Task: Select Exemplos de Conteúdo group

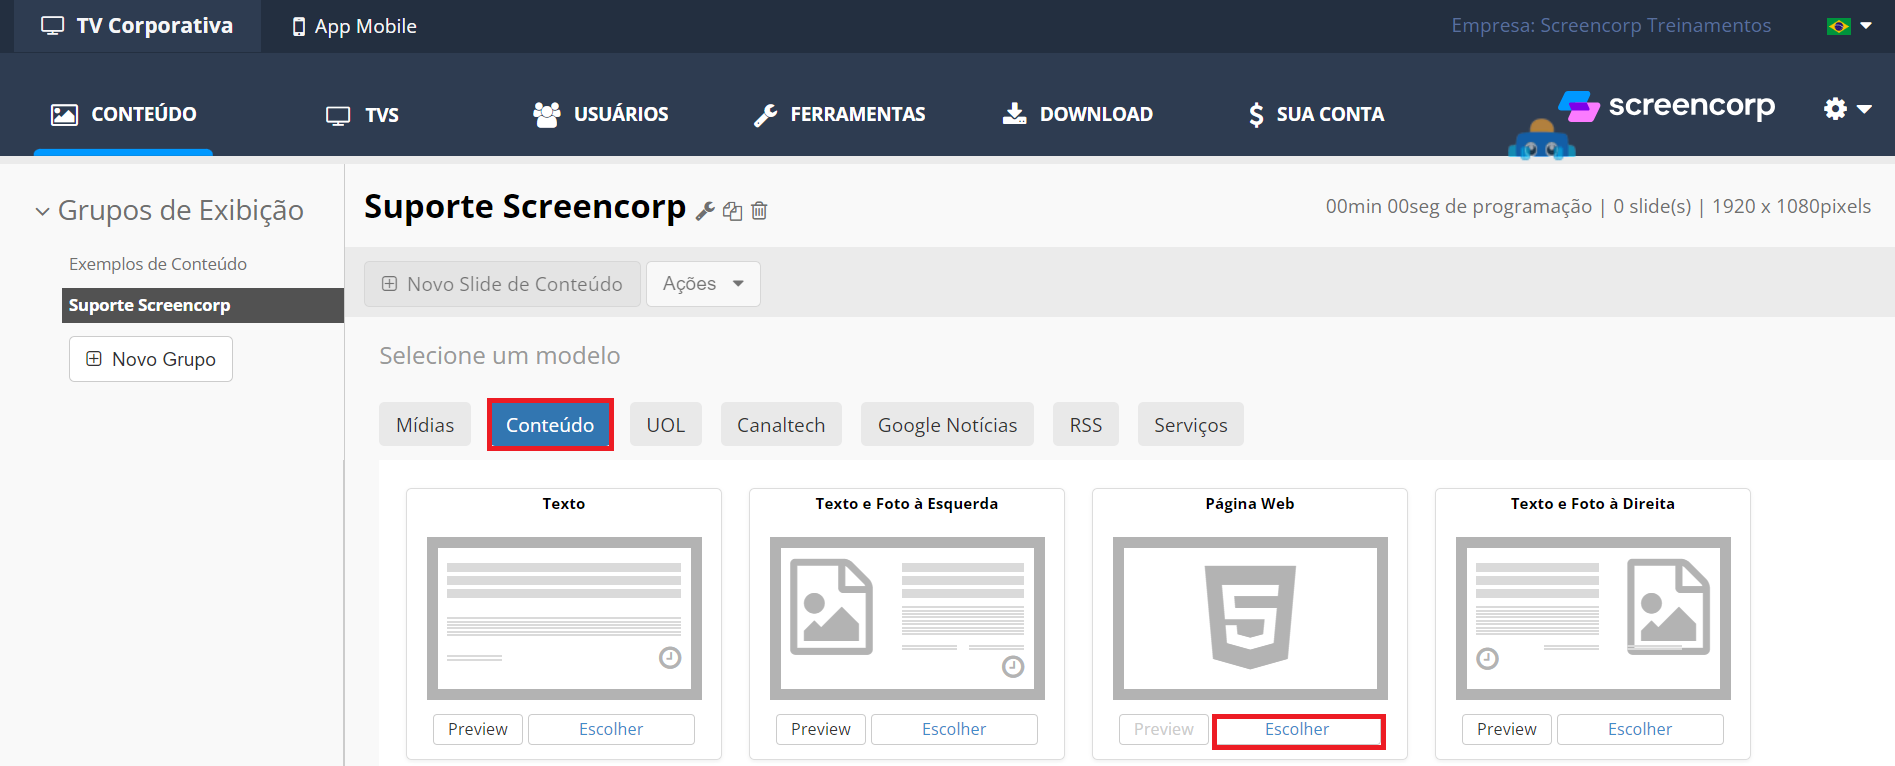Action: [158, 264]
